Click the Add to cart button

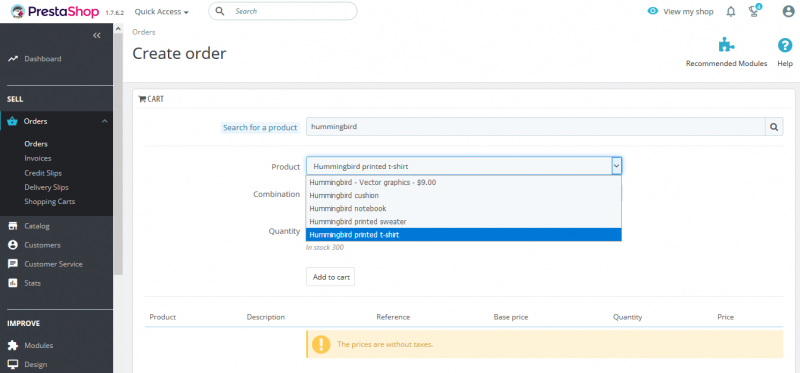point(331,277)
